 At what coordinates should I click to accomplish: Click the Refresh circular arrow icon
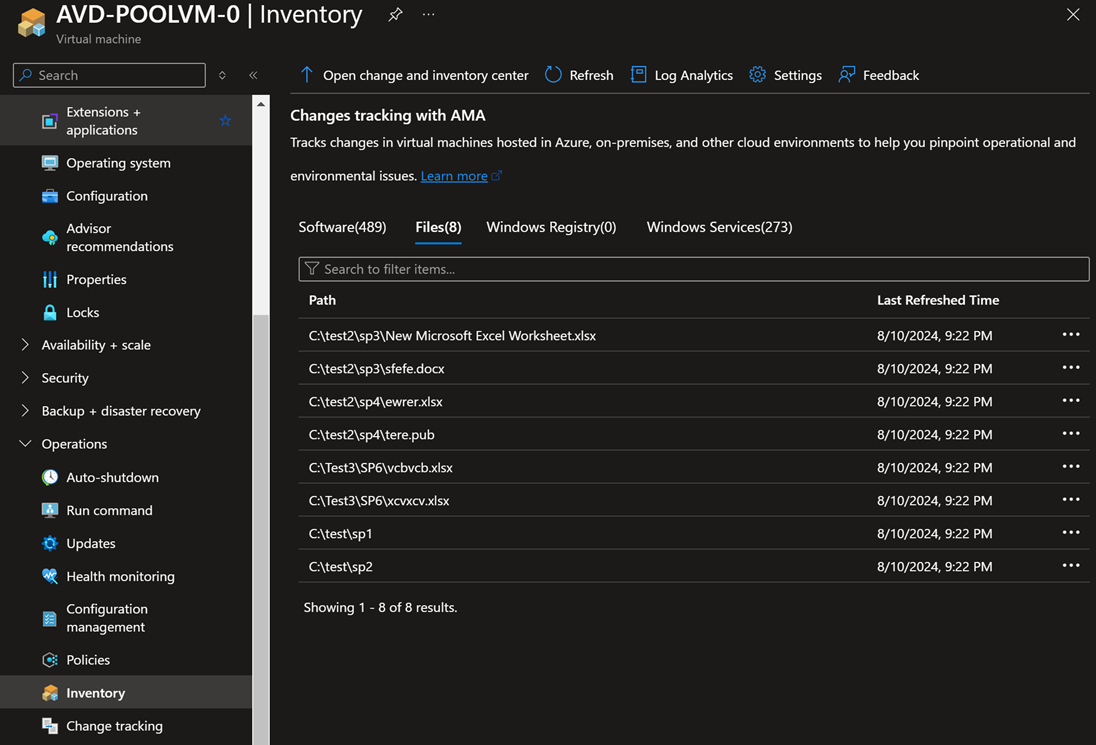[553, 75]
